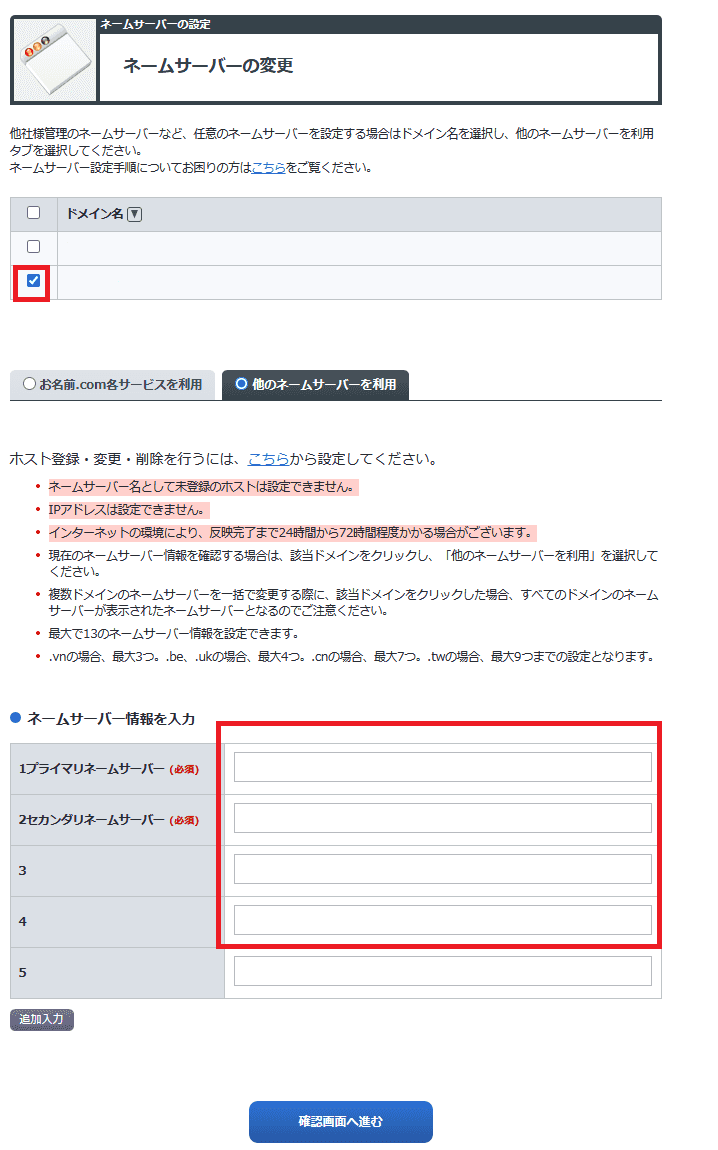Click the ドメイン名 column header text

click(x=95, y=214)
